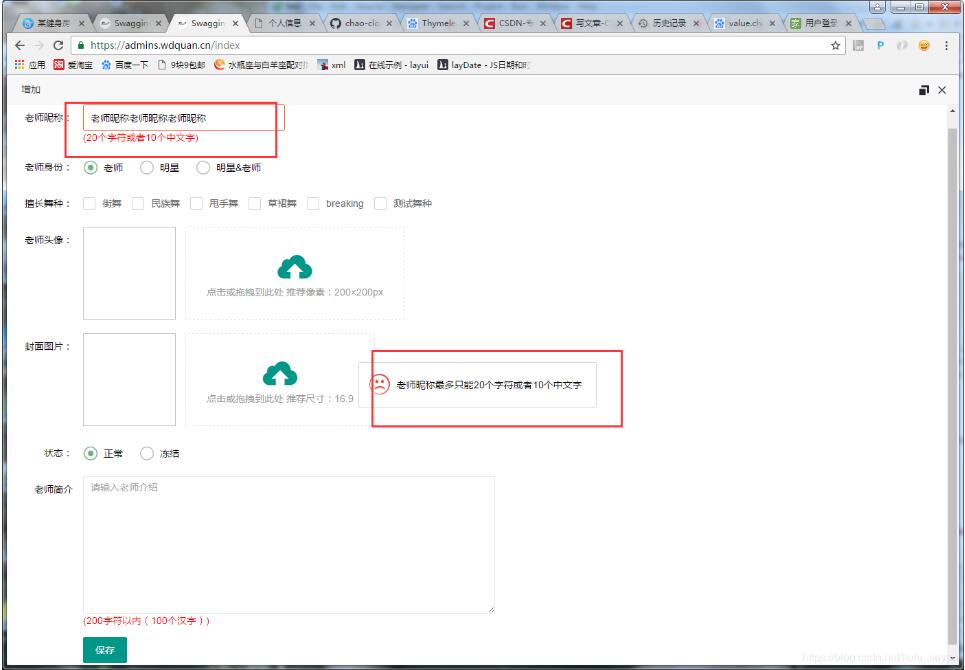This screenshot has height=670, width=965.
Task: Open the 9块9包邮 bookmark
Action: [182, 65]
